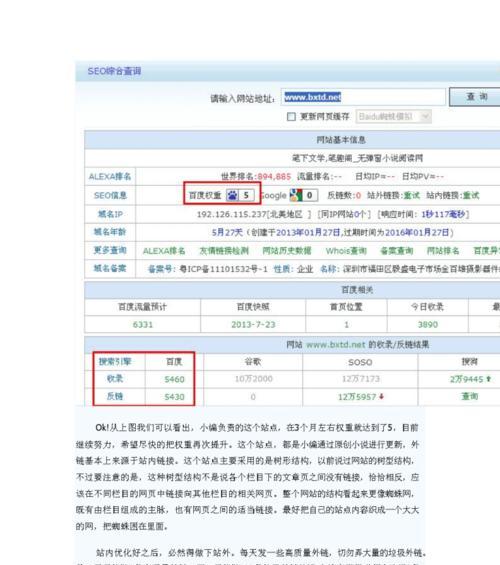Click the 企业 nature link
This screenshot has width=500, height=565.
pos(305,269)
